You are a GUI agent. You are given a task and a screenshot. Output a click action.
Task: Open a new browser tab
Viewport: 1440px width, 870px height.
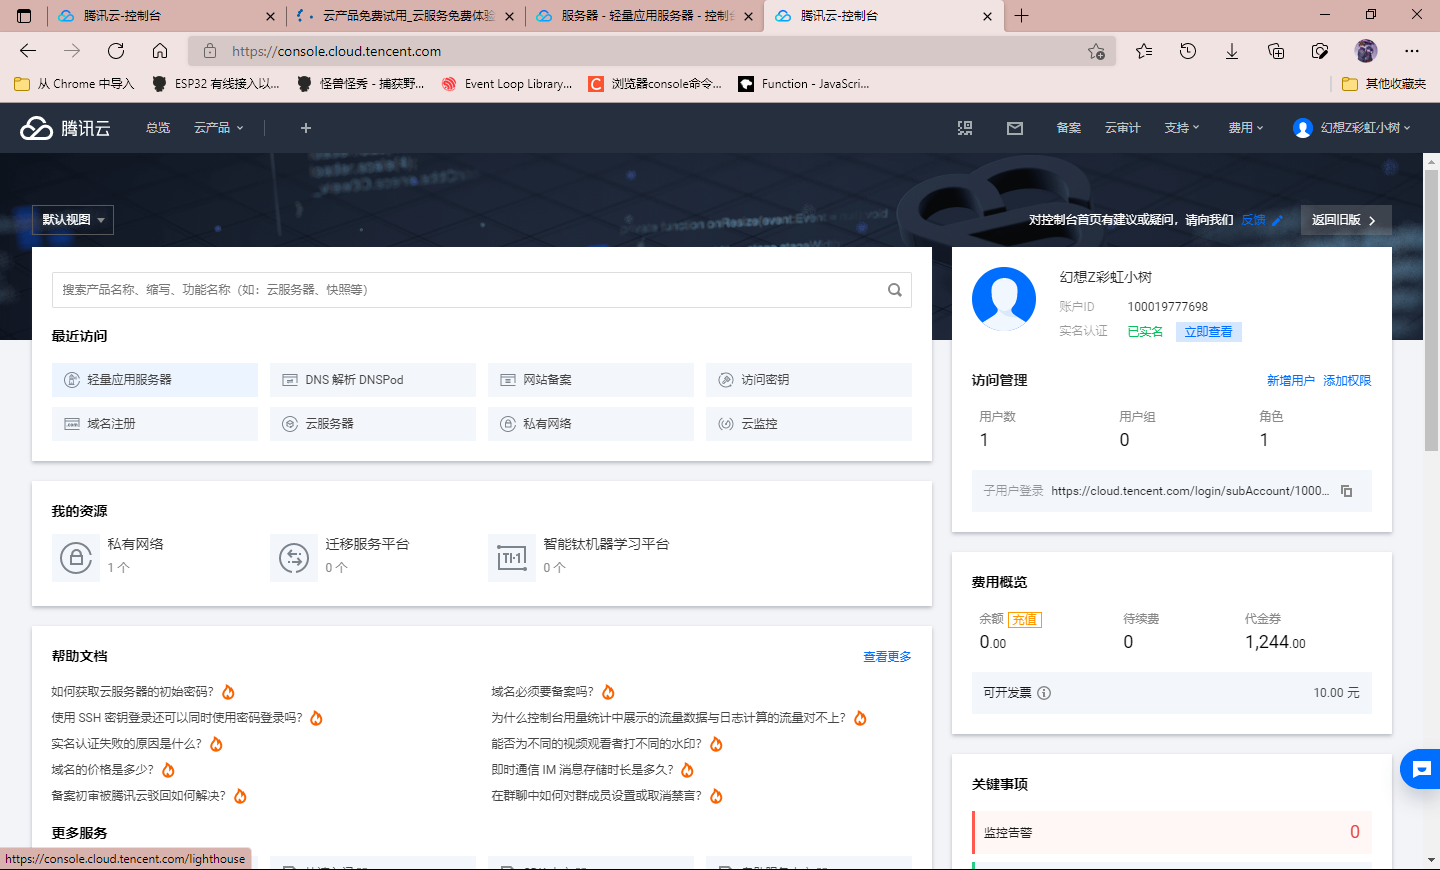coord(1021,16)
